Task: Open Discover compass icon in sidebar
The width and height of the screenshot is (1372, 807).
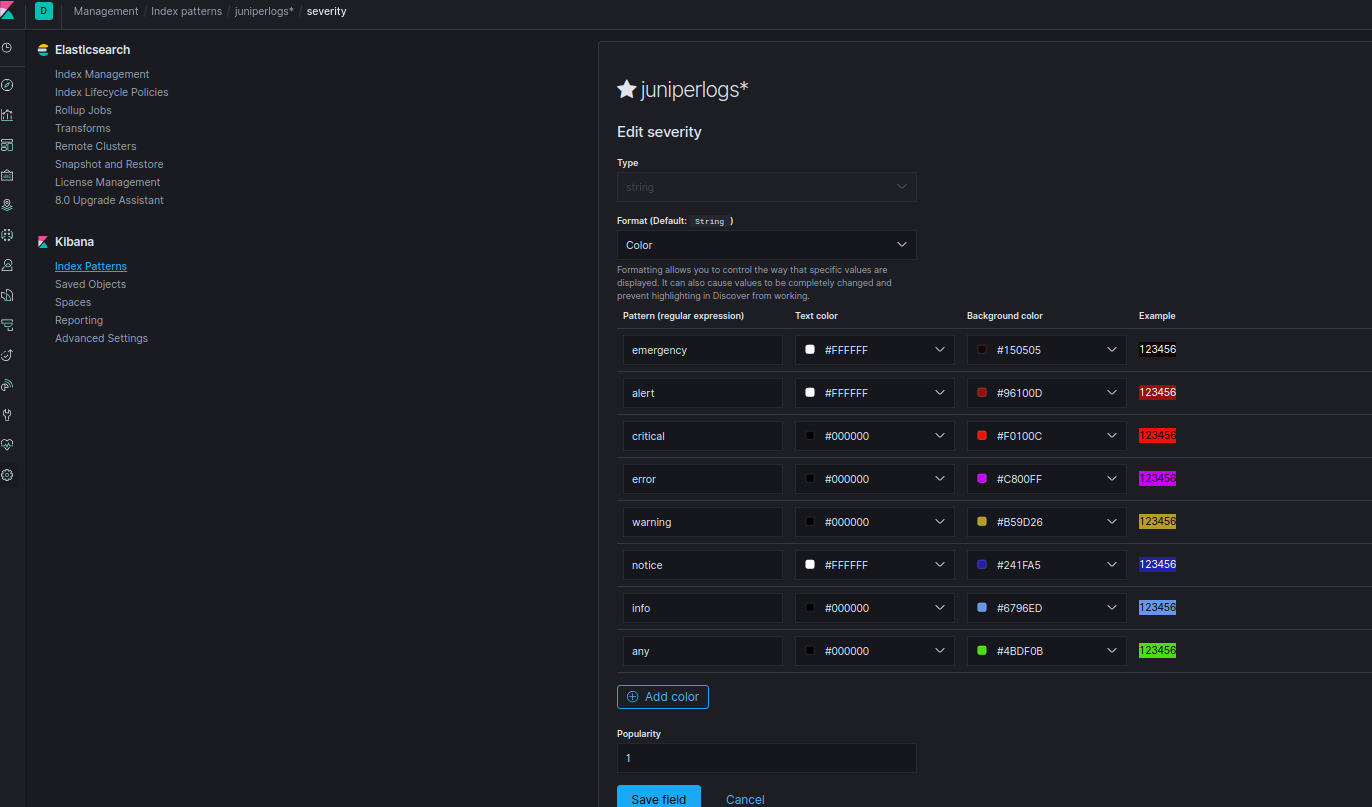Action: [7, 85]
